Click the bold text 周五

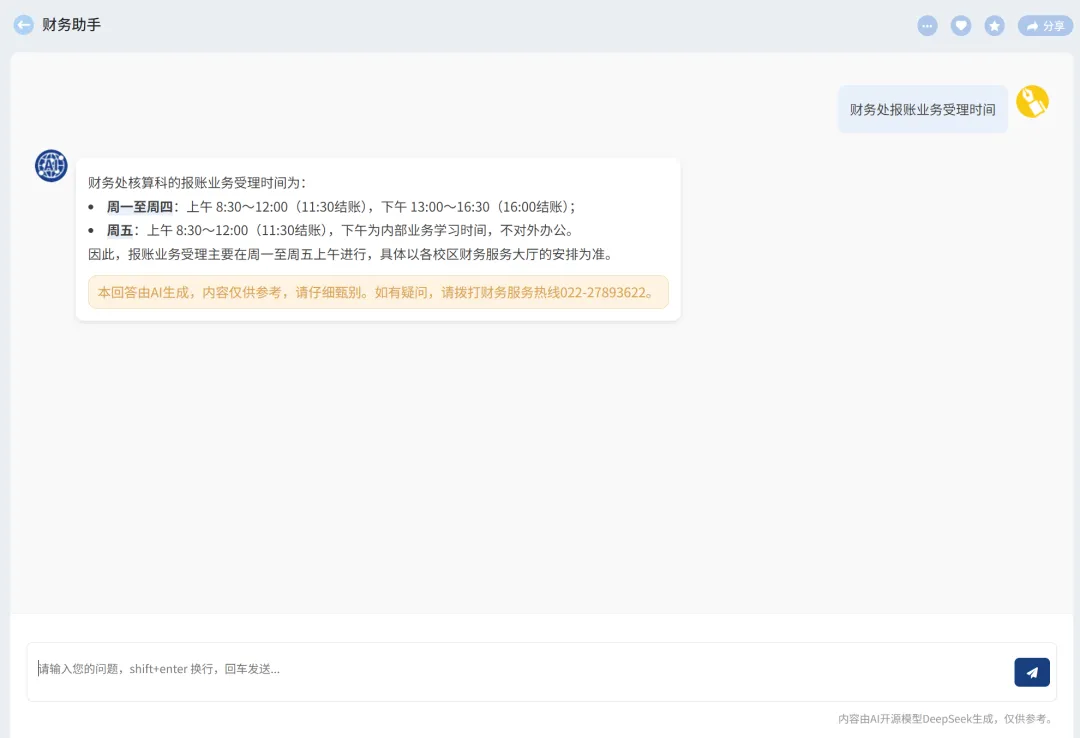[x=120, y=230]
